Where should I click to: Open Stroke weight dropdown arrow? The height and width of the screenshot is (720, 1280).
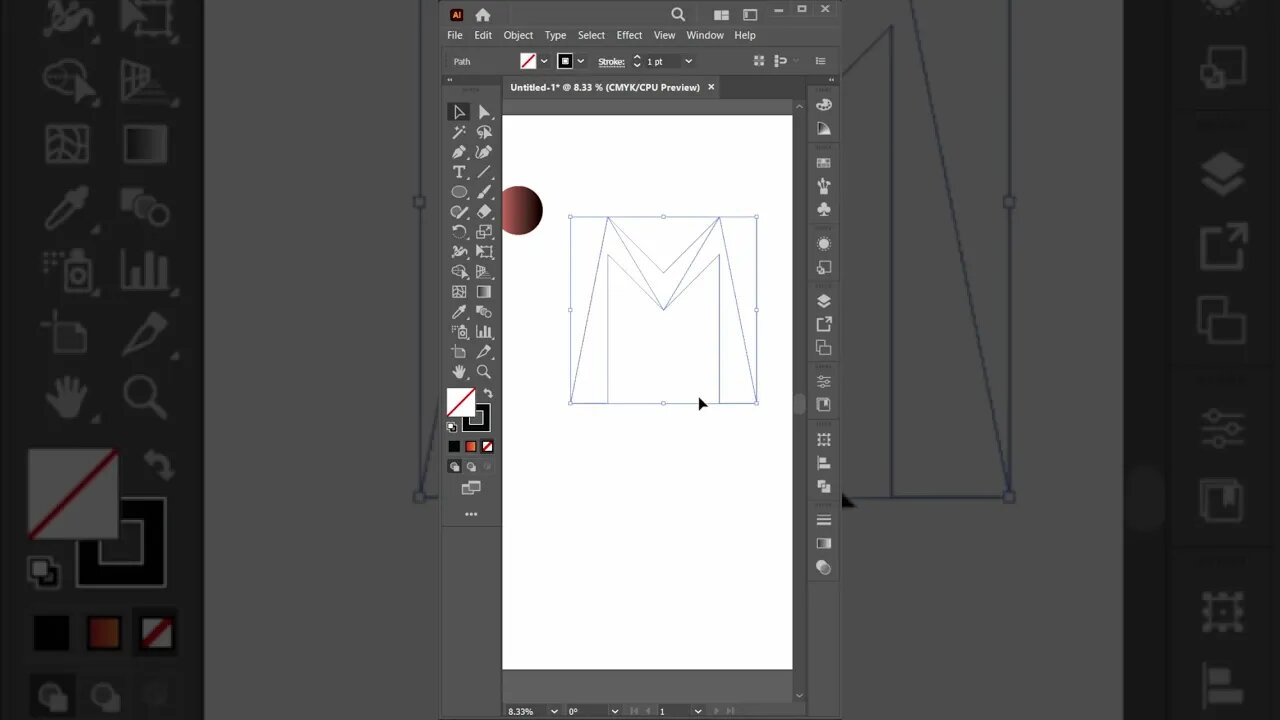coord(688,62)
